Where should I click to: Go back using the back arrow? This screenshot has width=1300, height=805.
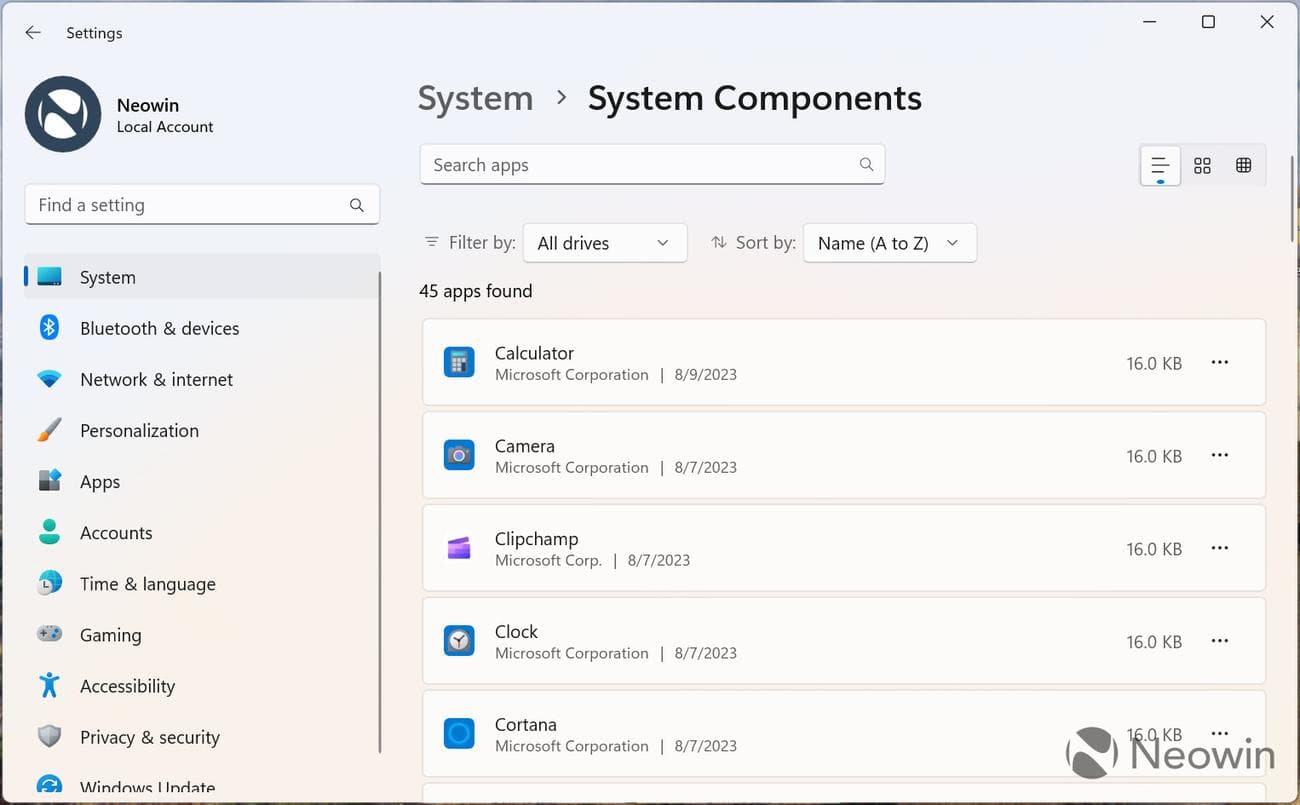point(33,33)
